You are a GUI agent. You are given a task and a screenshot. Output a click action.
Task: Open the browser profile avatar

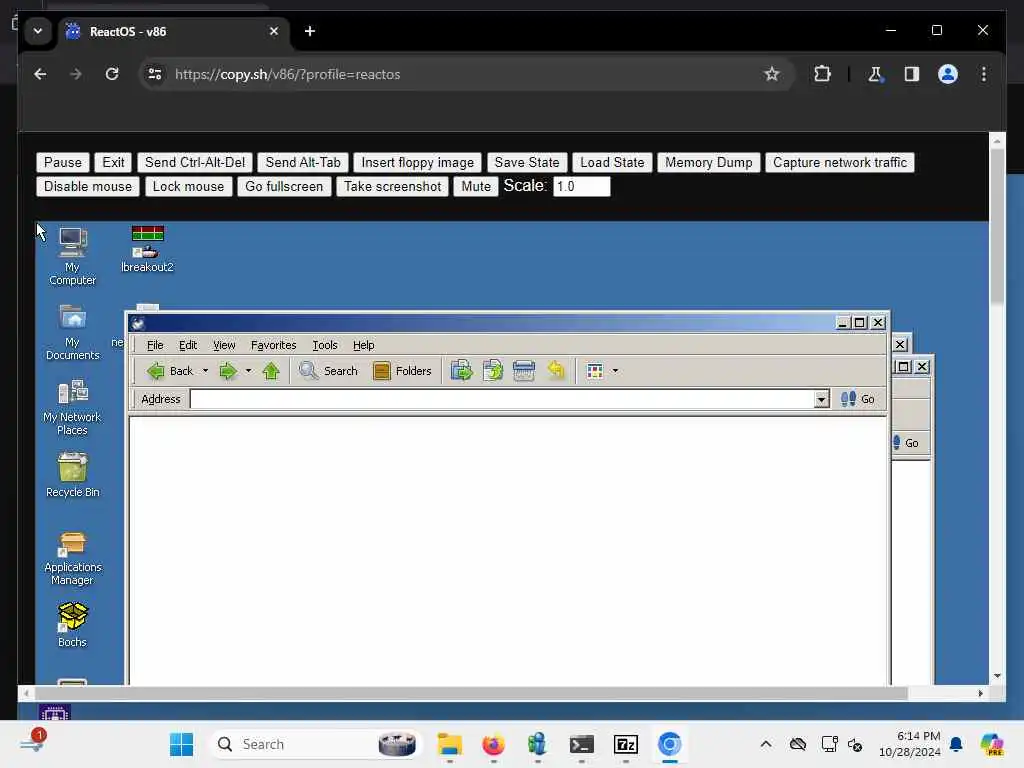[948, 74]
